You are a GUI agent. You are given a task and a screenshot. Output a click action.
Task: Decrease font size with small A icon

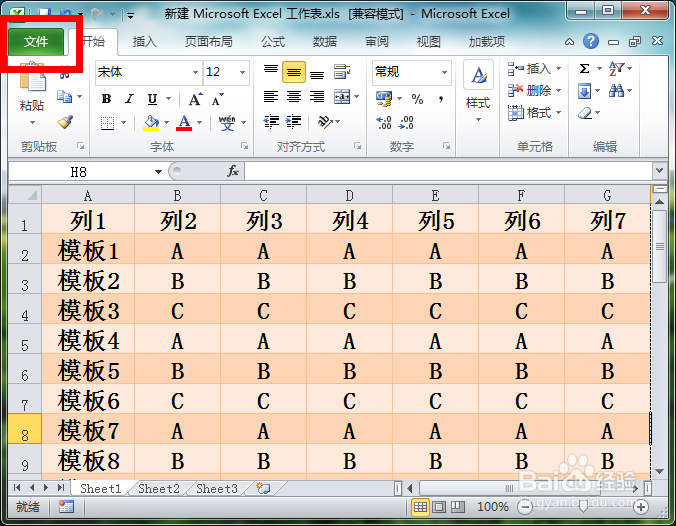pos(218,99)
